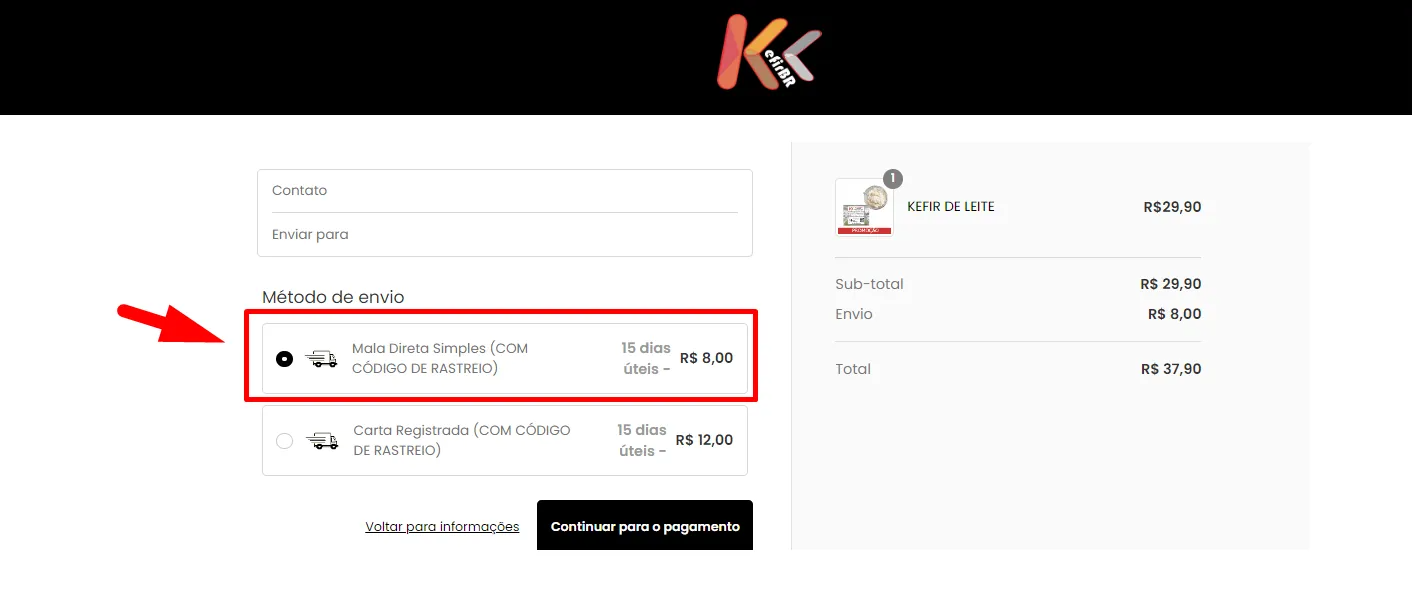Select Carta Registrada radio button
This screenshot has width=1414, height=608.
[x=285, y=441]
